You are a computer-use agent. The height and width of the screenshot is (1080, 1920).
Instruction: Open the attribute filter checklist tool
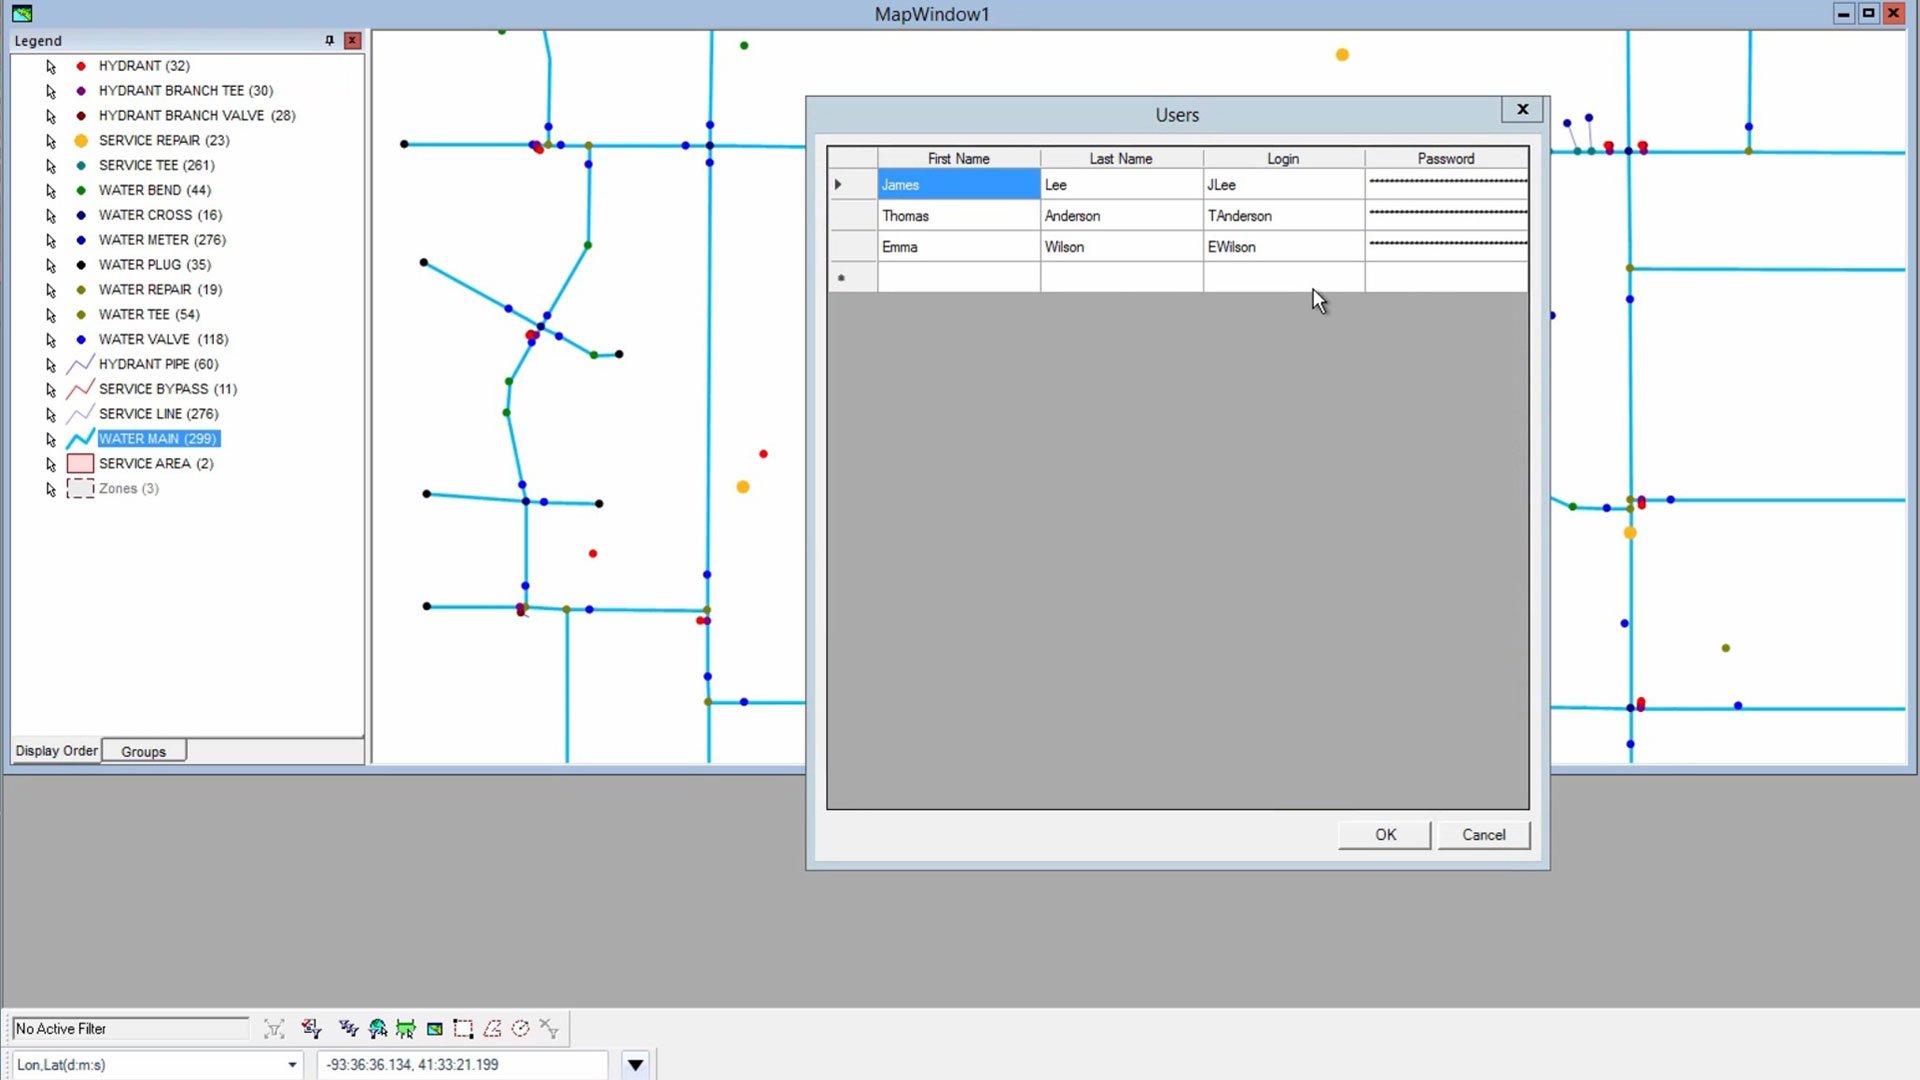coord(311,1028)
